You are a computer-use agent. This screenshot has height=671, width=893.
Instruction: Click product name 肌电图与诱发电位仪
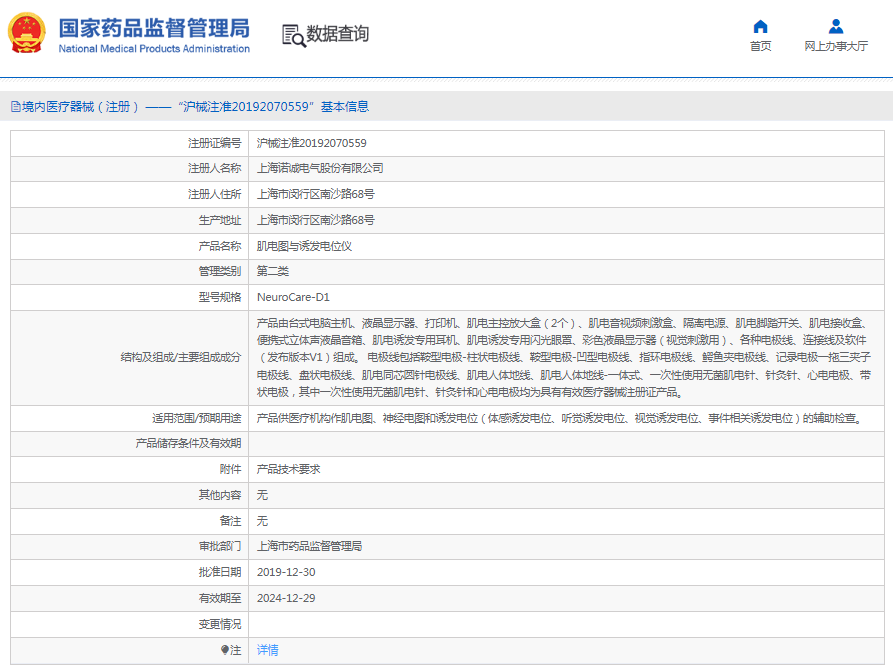pos(304,246)
